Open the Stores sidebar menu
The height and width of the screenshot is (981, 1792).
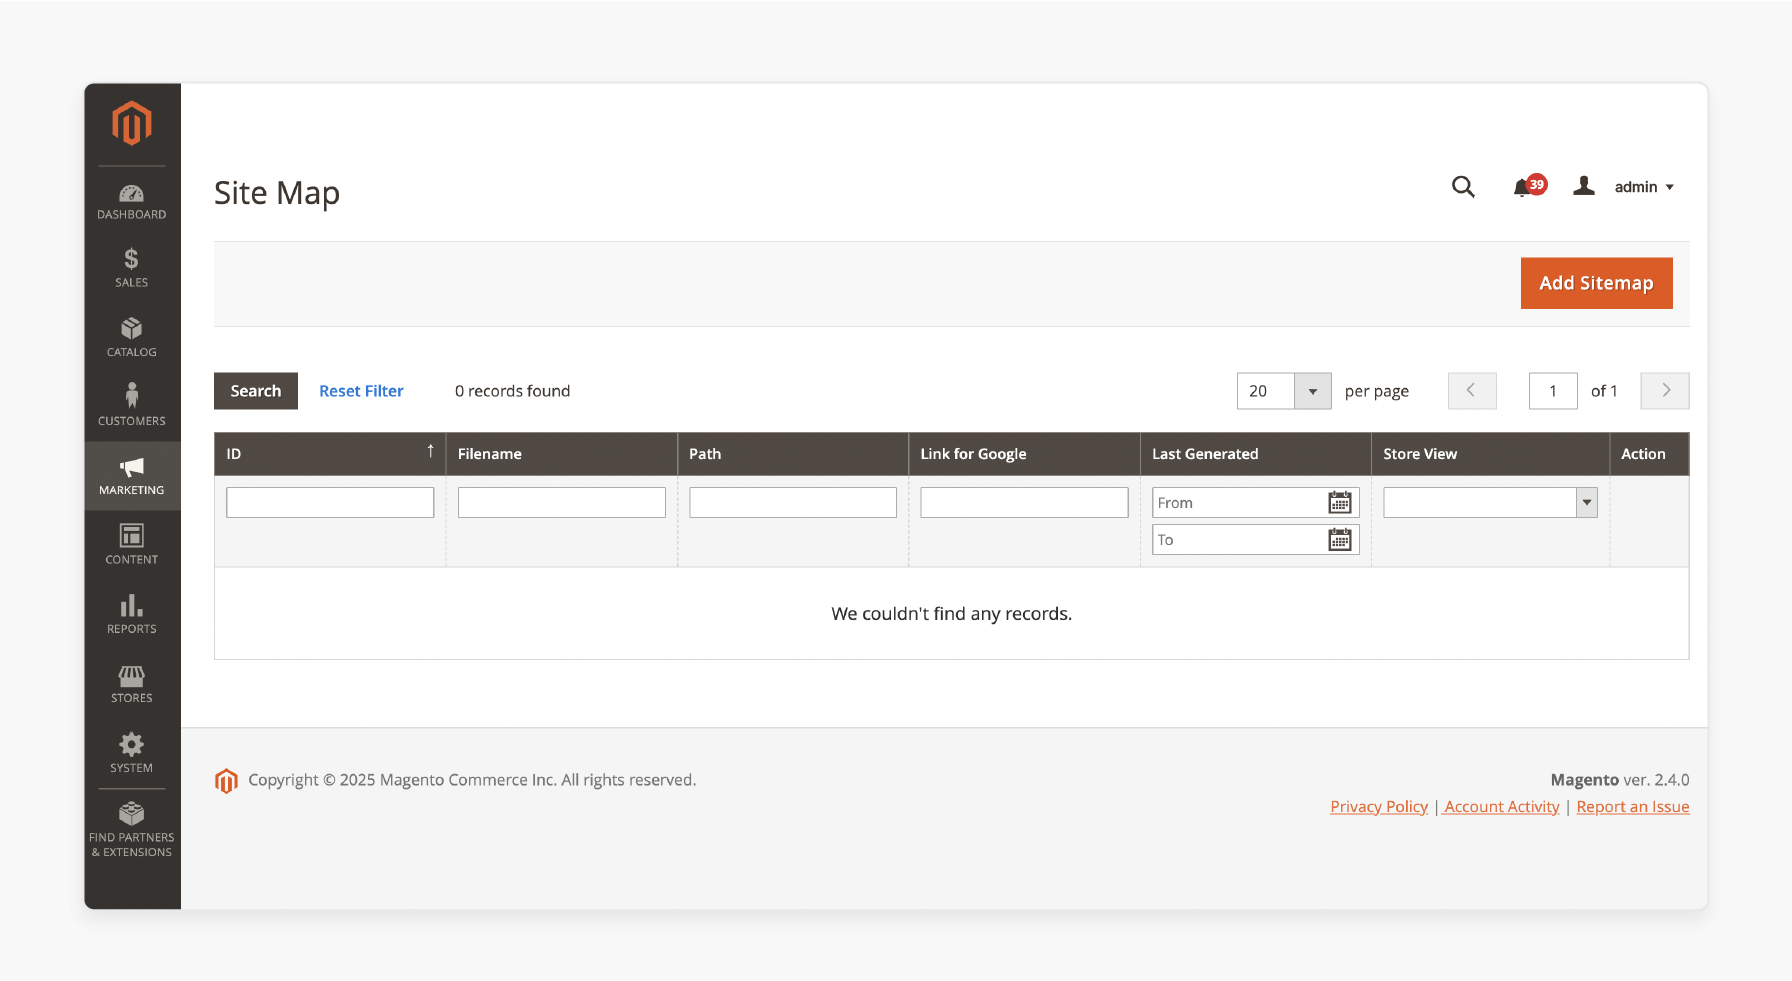(x=132, y=685)
